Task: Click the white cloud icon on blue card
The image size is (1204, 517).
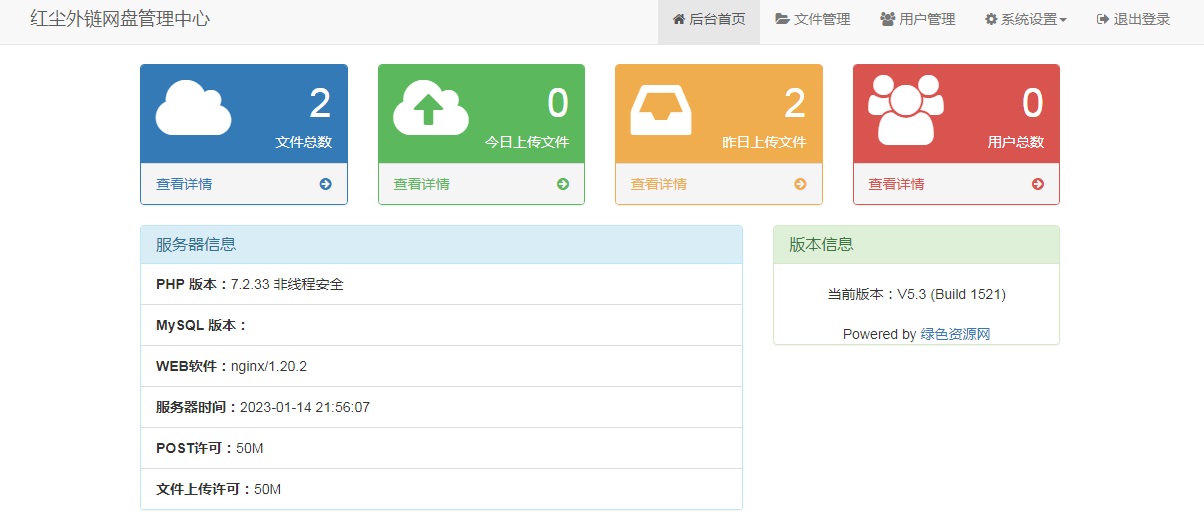Action: point(193,108)
